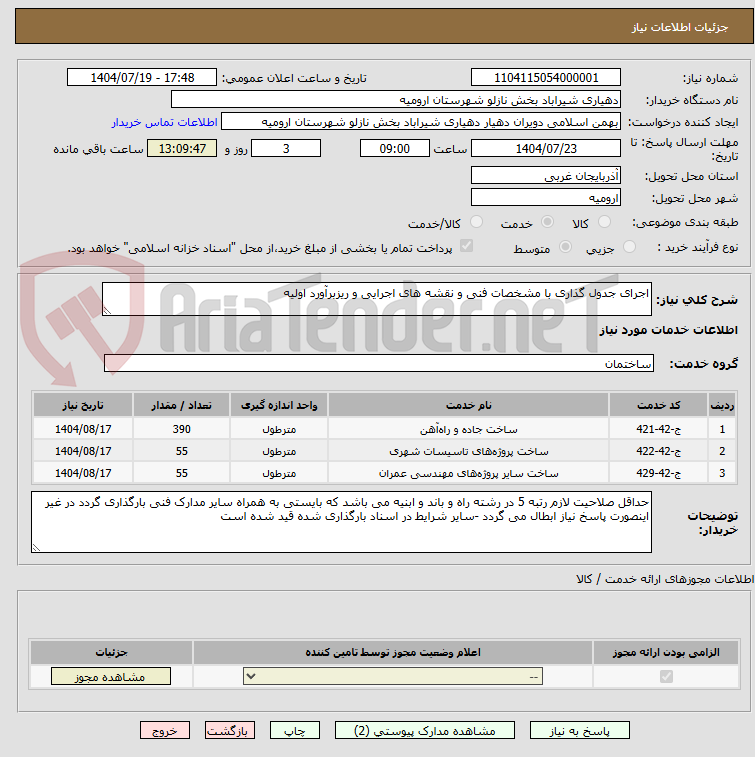755x757 pixels.
Task: Click the پاسخ به نیاز button
Action: [579, 730]
